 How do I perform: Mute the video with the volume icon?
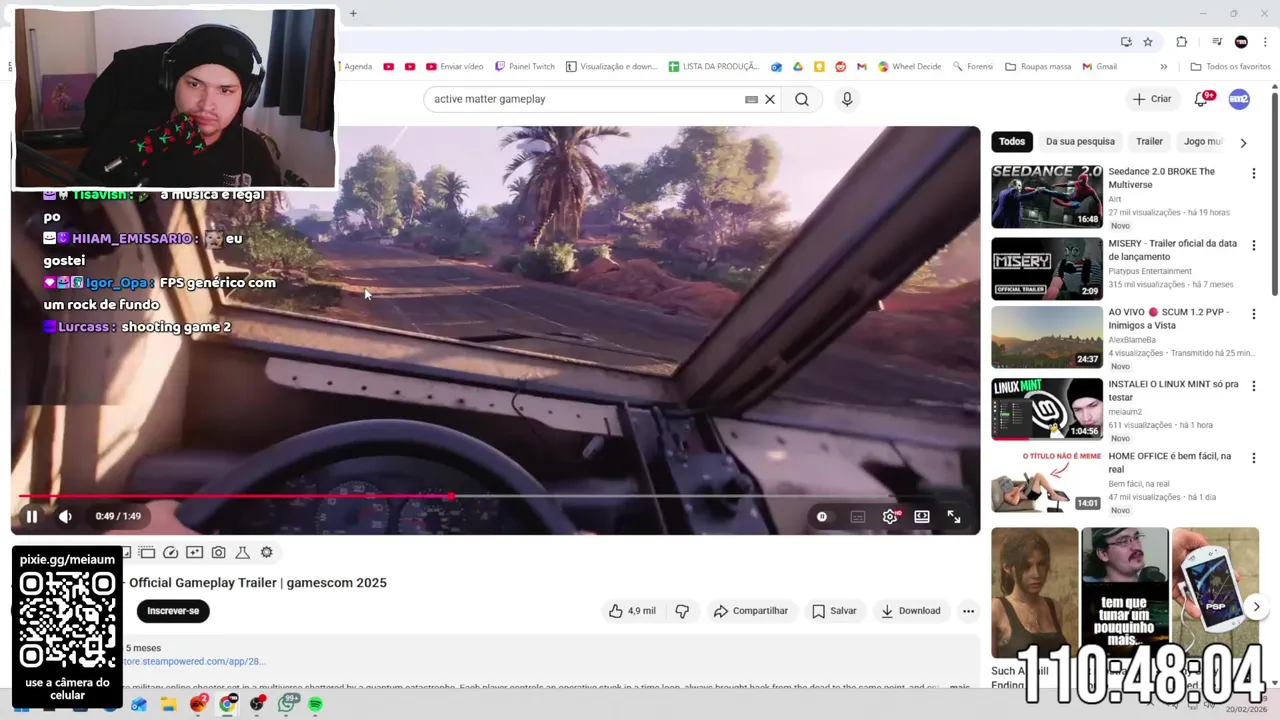click(65, 516)
